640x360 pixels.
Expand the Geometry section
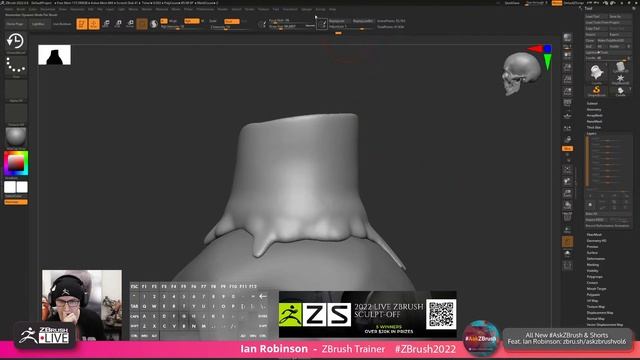click(x=594, y=109)
